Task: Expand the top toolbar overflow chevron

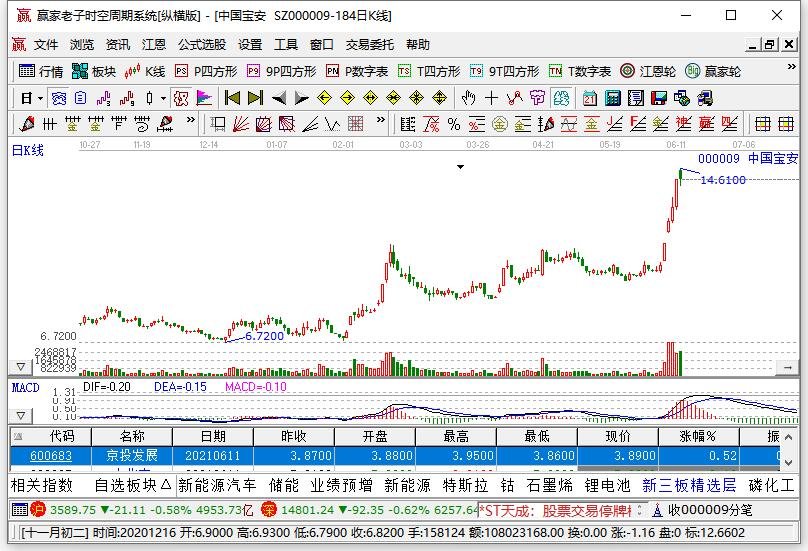Action: pyautogui.click(x=792, y=66)
